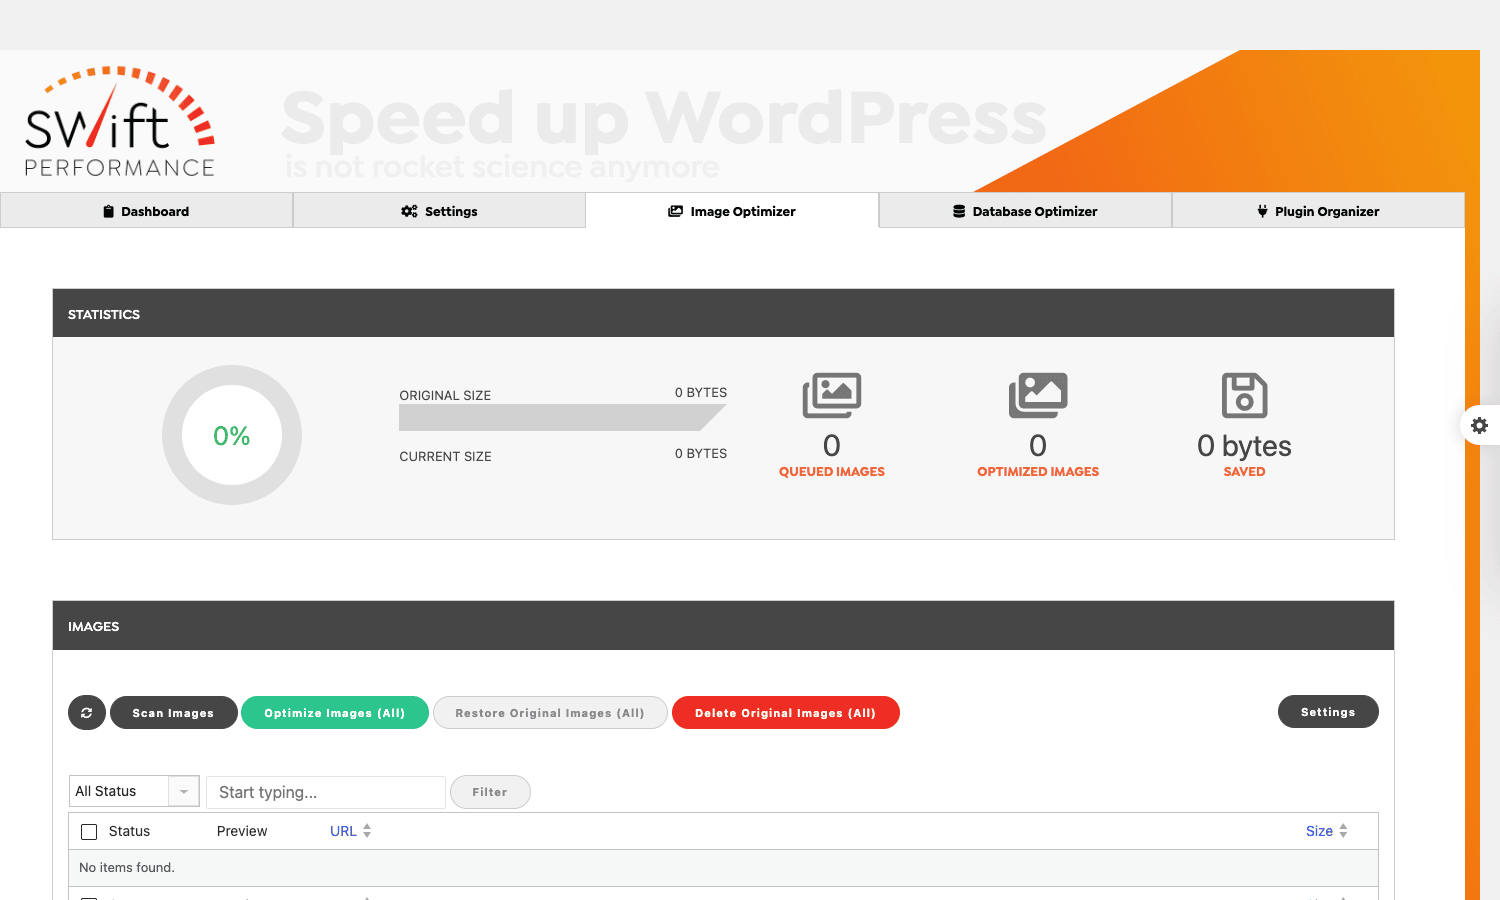Click the Preview column header
This screenshot has height=900, width=1500.
pyautogui.click(x=242, y=831)
